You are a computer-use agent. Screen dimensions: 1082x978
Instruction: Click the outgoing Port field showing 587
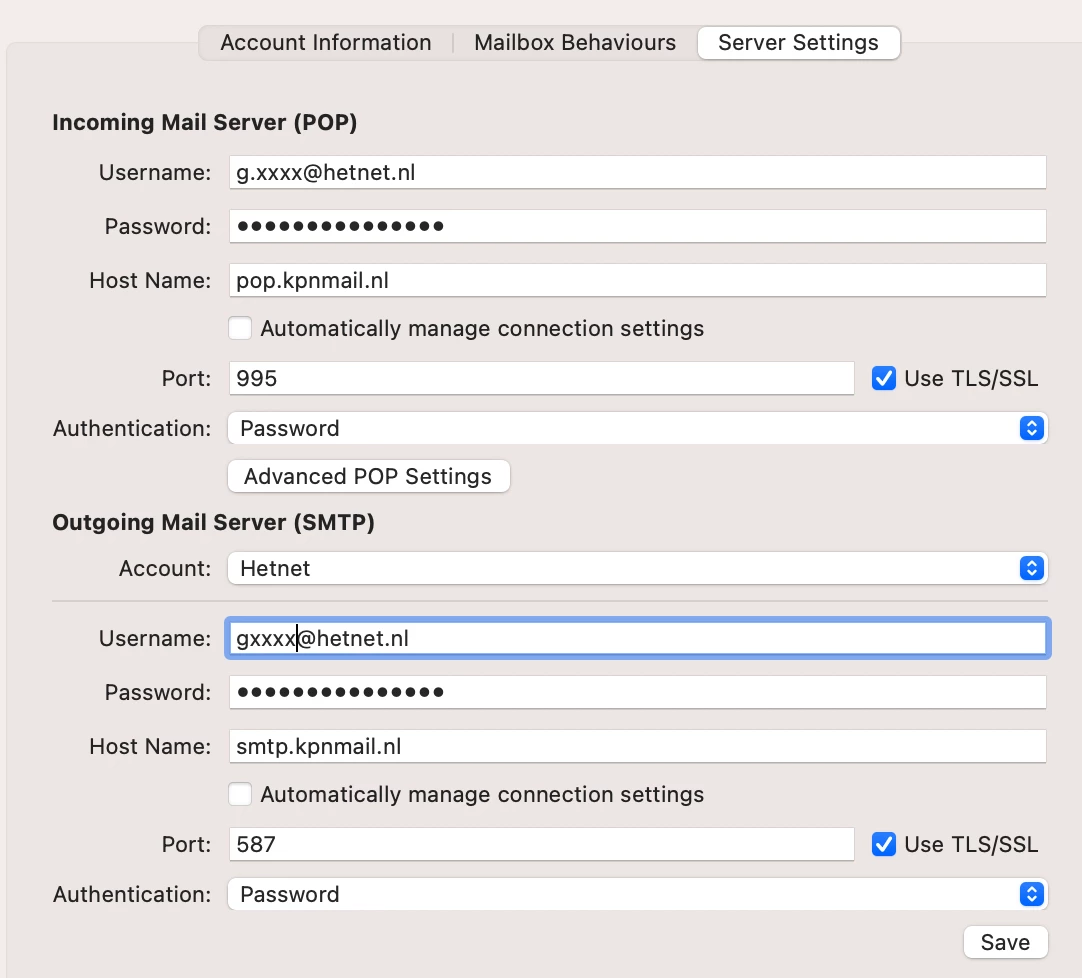point(541,844)
